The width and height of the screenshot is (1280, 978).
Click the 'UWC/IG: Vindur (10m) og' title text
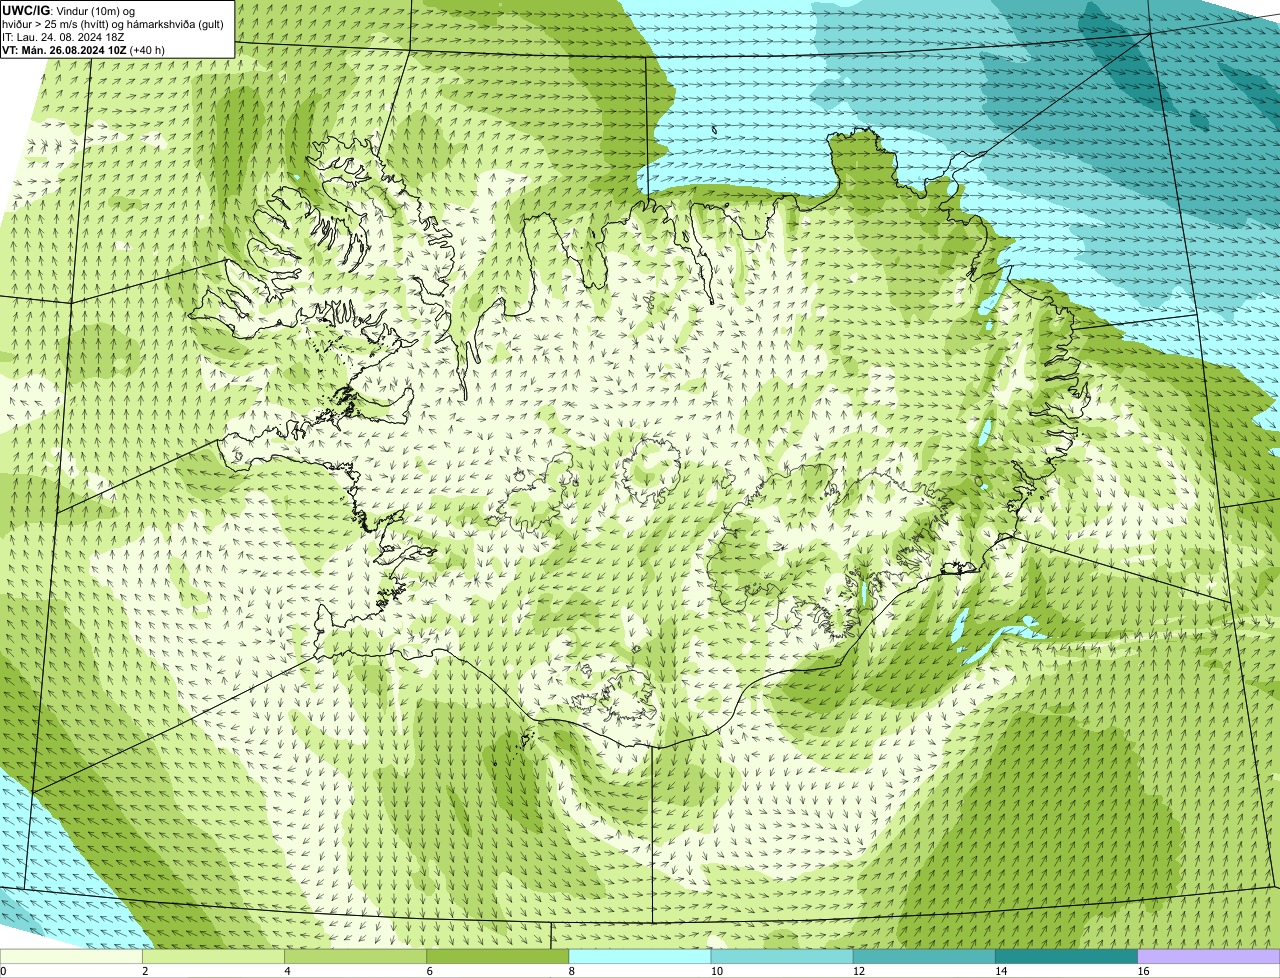(69, 10)
